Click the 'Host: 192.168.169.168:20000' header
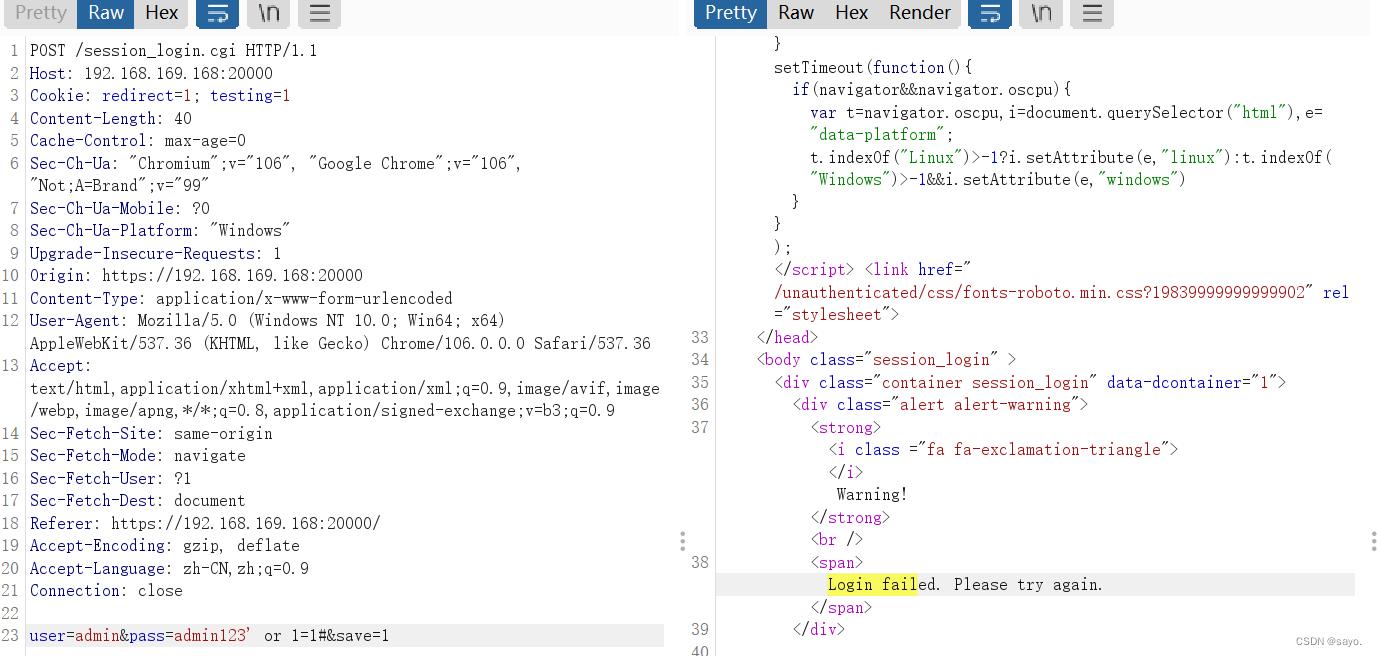1377x656 pixels. click(151, 73)
